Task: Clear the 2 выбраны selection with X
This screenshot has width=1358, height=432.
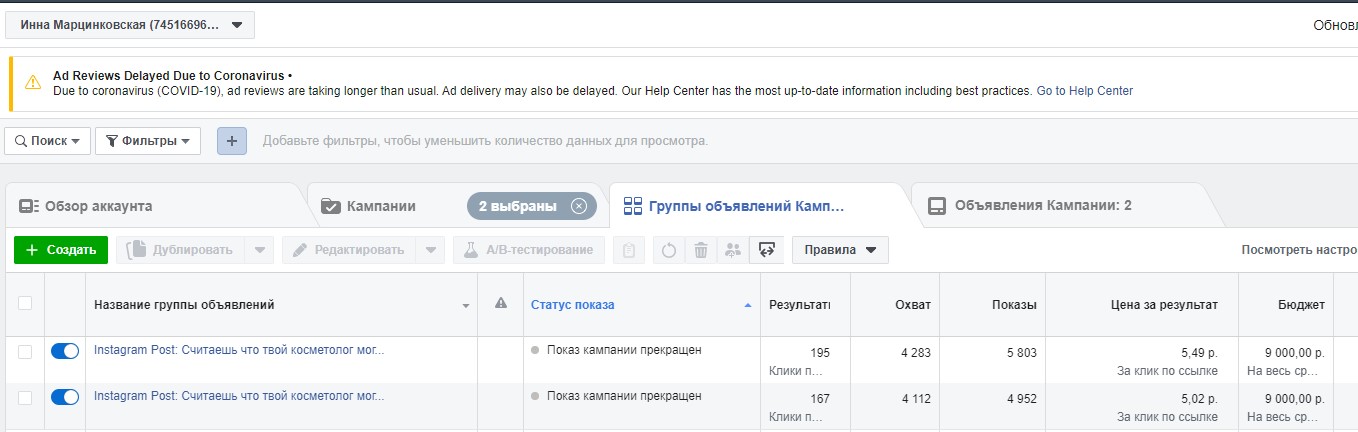Action: point(578,206)
